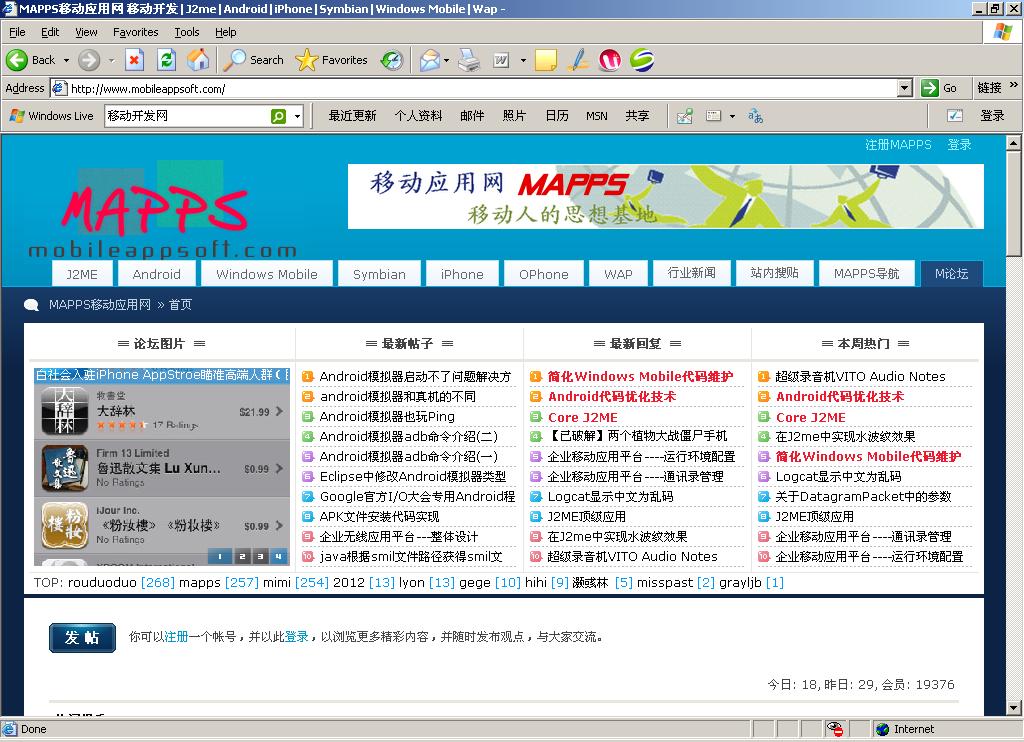Open the APK文件安装代码实现 post link
1024x742 pixels.
point(379,517)
